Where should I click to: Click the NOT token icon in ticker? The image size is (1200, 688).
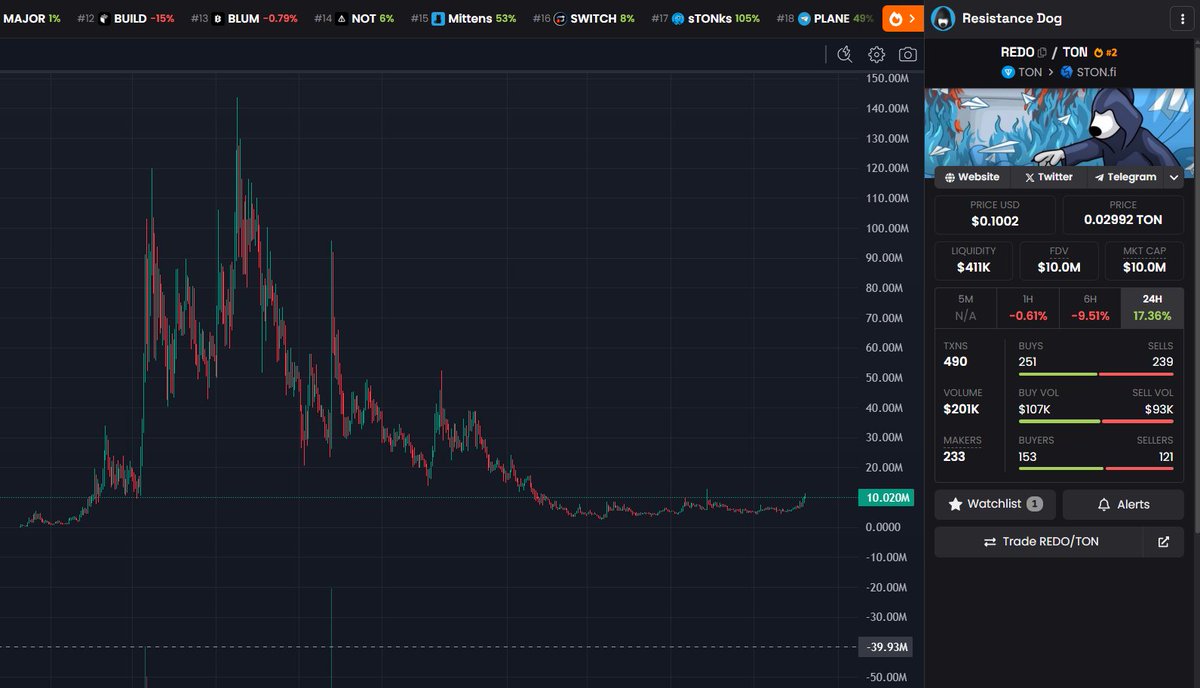tap(341, 18)
